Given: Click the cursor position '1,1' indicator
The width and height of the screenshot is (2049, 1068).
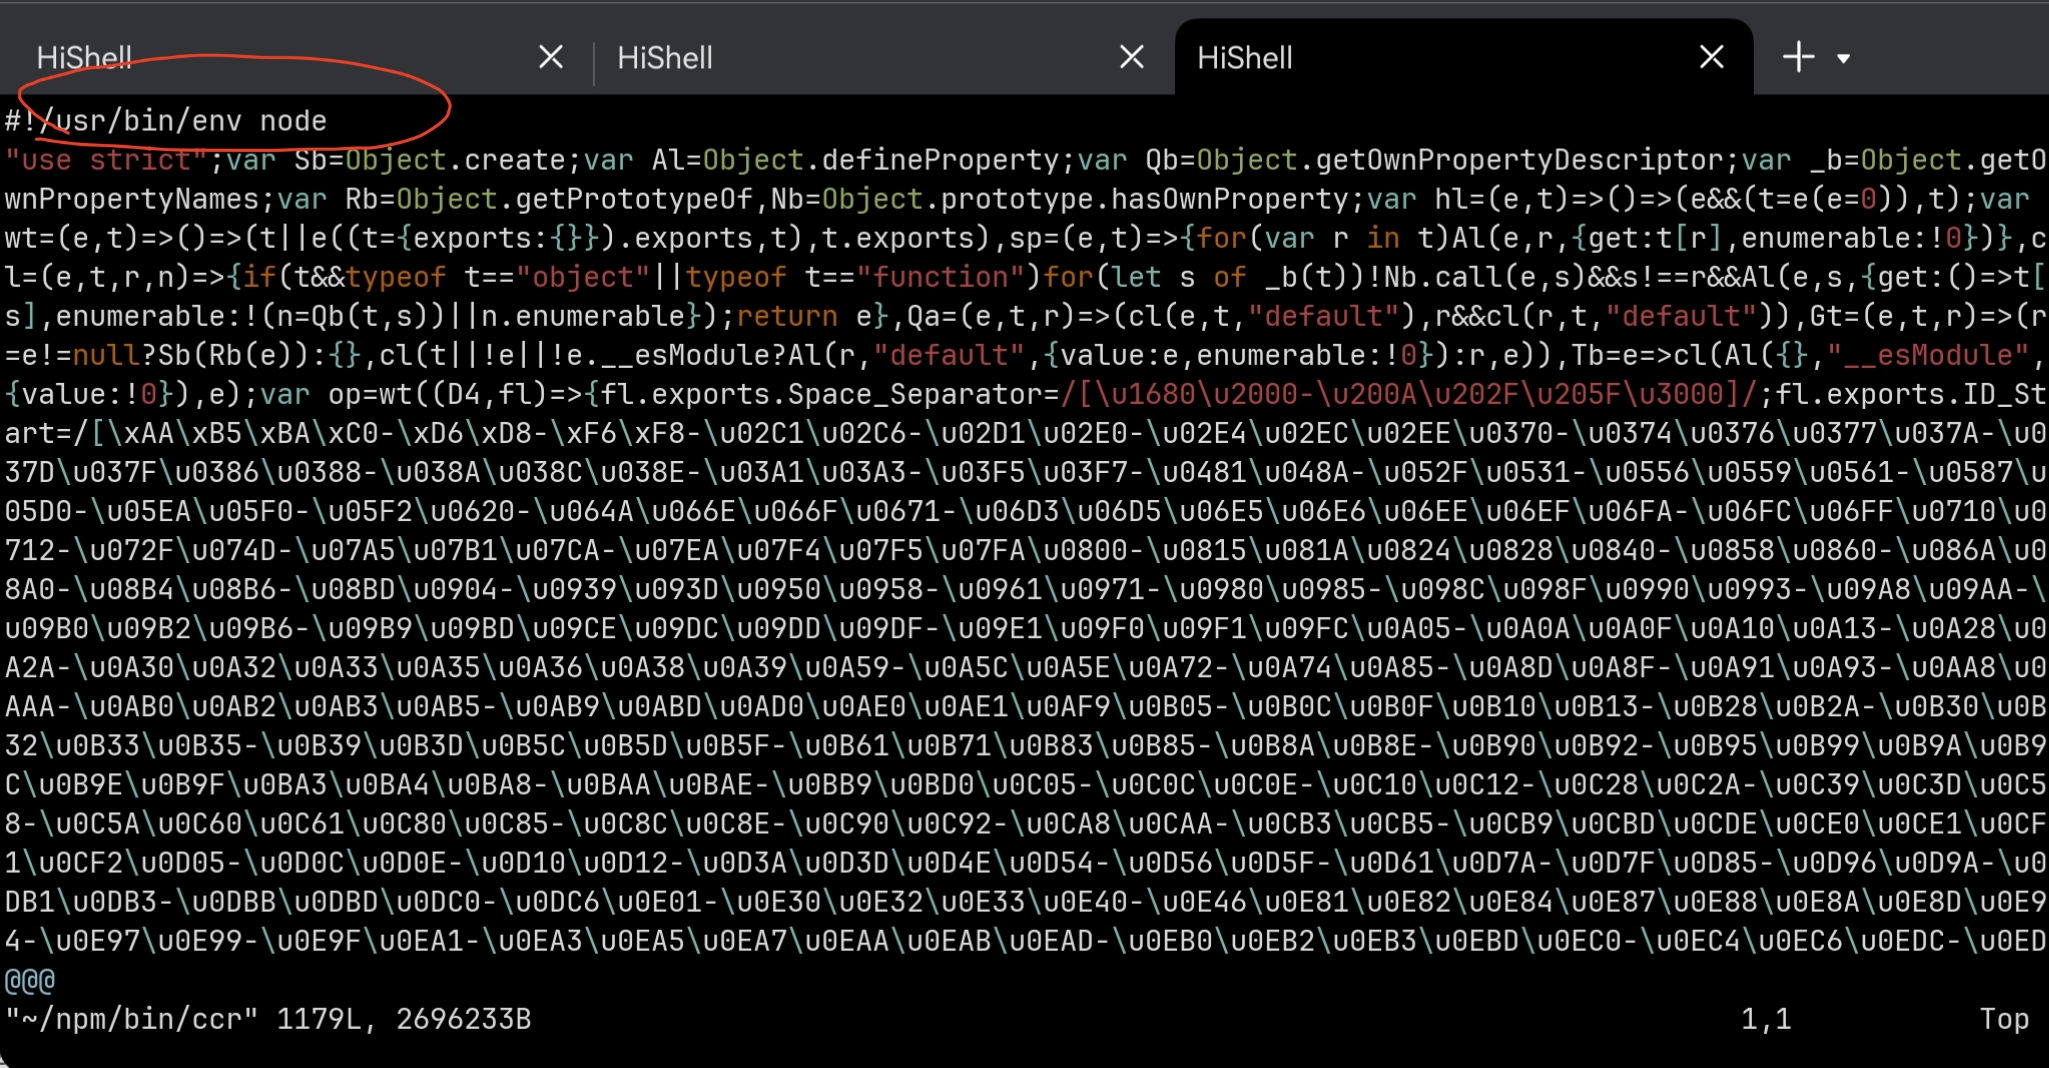Looking at the screenshot, I should point(1766,1019).
